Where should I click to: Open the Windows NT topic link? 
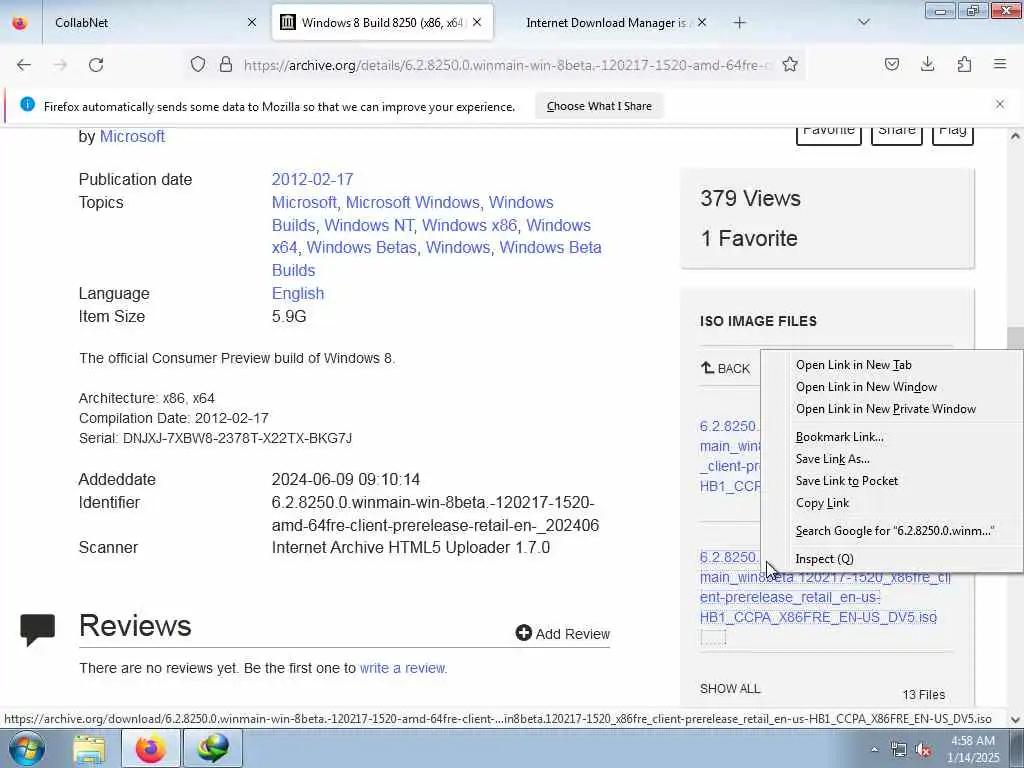(x=369, y=225)
